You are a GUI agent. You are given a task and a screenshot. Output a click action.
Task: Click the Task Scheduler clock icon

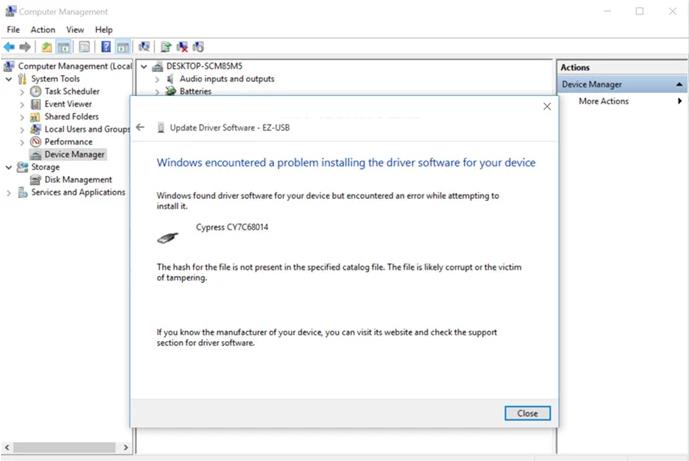click(x=36, y=91)
